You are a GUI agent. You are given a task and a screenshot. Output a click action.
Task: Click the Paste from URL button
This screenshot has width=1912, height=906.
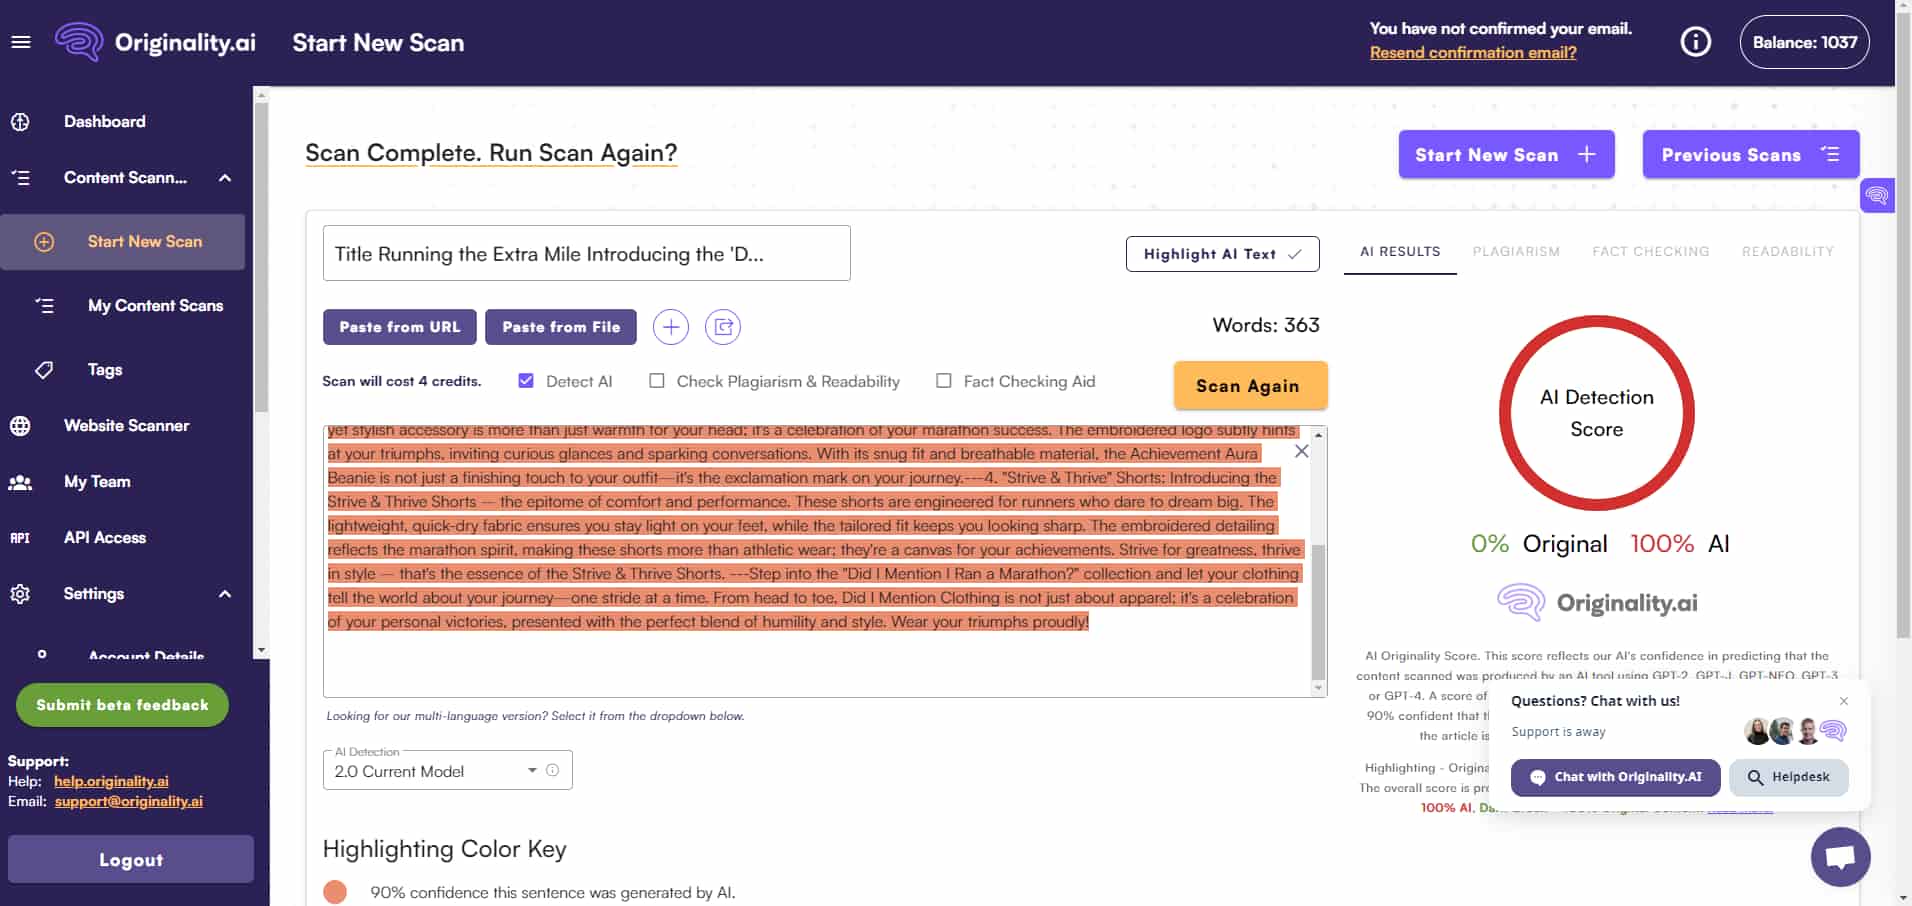coord(400,327)
